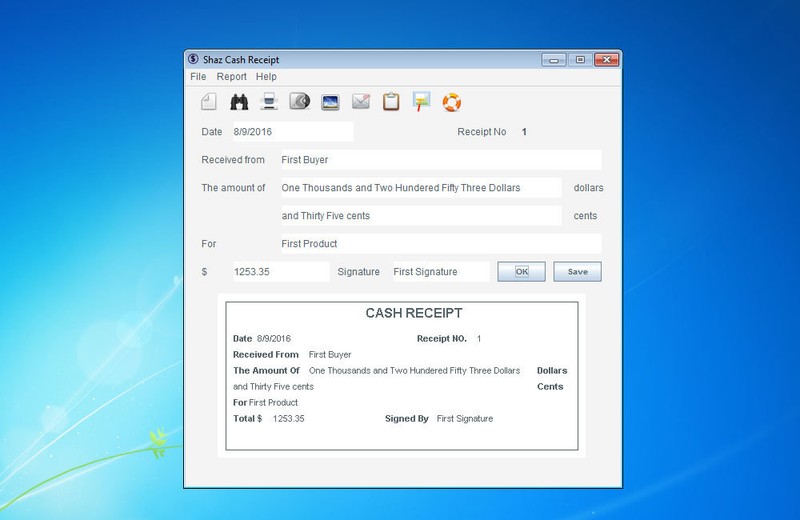Click the disc drive toolbar icon
800x520 pixels.
click(x=300, y=101)
